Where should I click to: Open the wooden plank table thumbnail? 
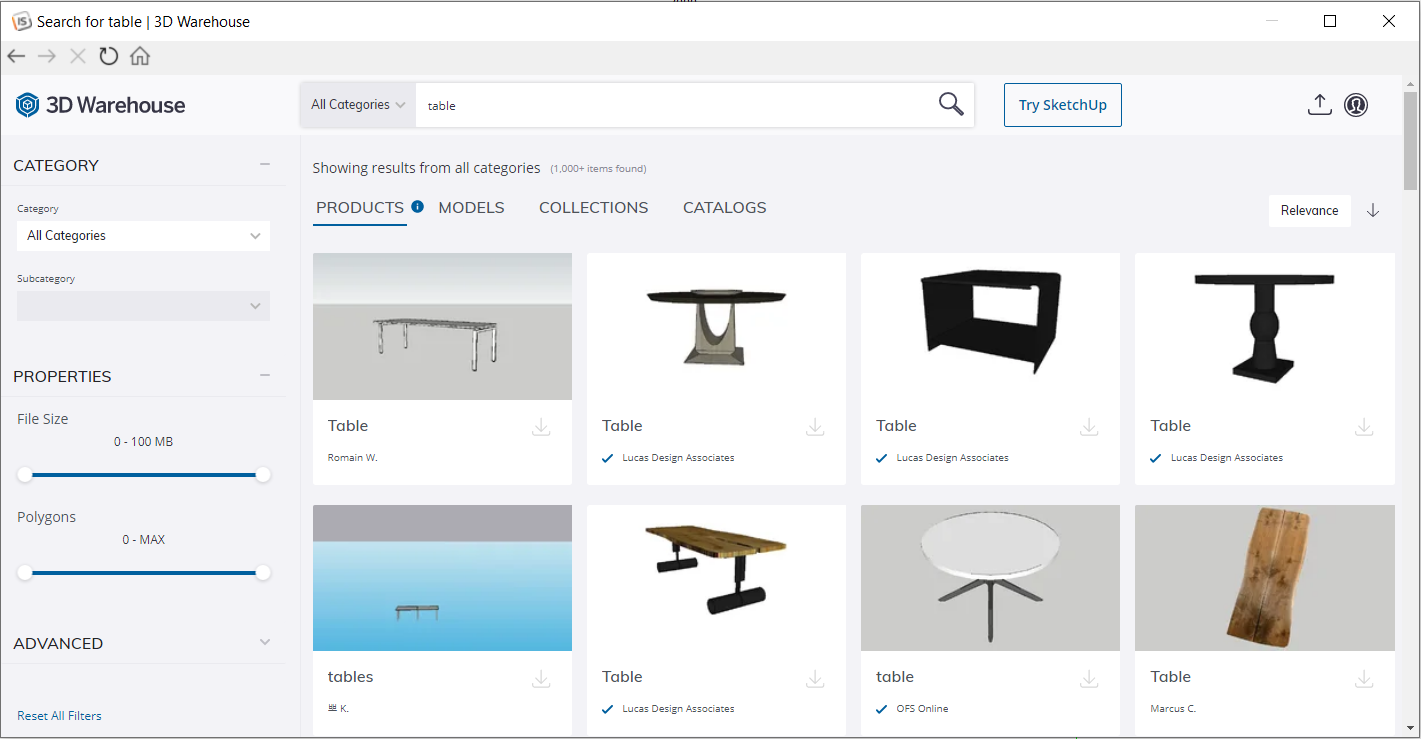click(716, 578)
